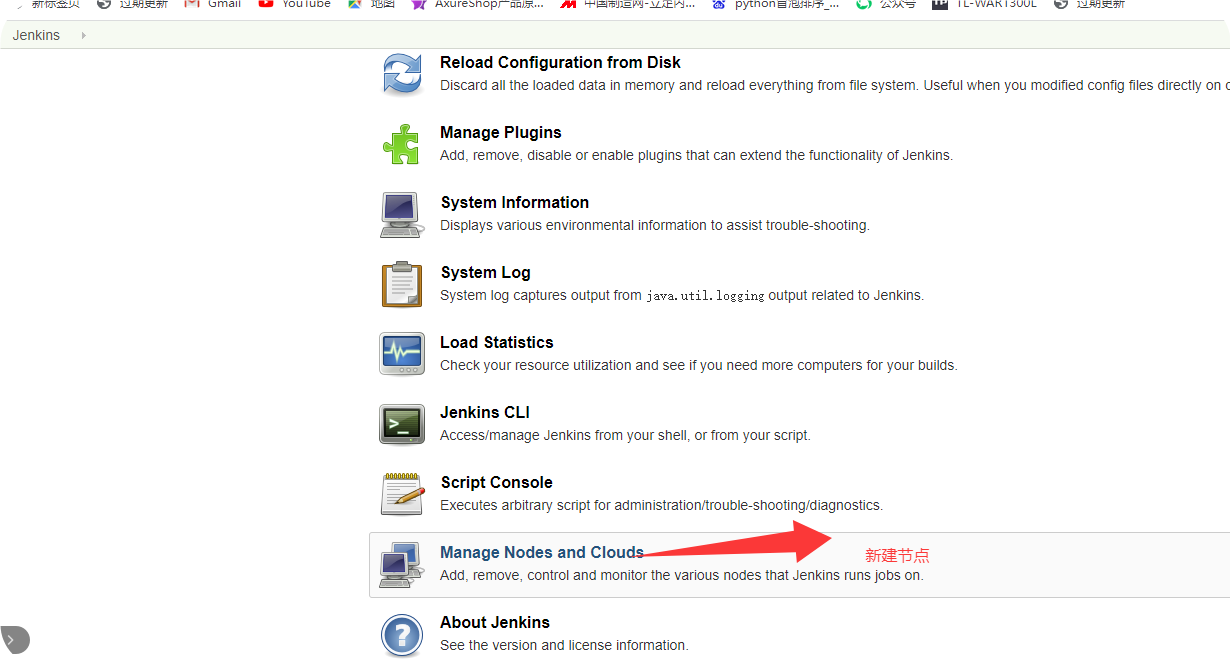
Task: Expand the collapsed side panel chevron
Action: (x=13, y=639)
